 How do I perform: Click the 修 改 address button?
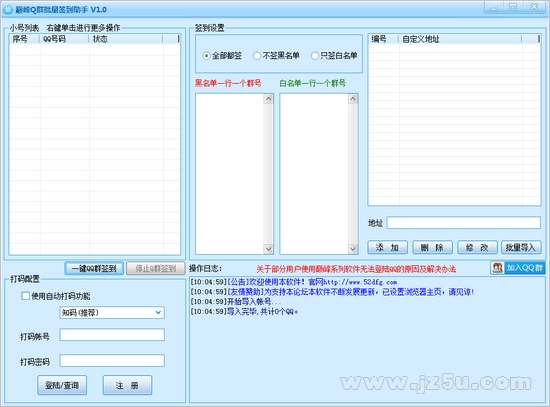(x=477, y=247)
